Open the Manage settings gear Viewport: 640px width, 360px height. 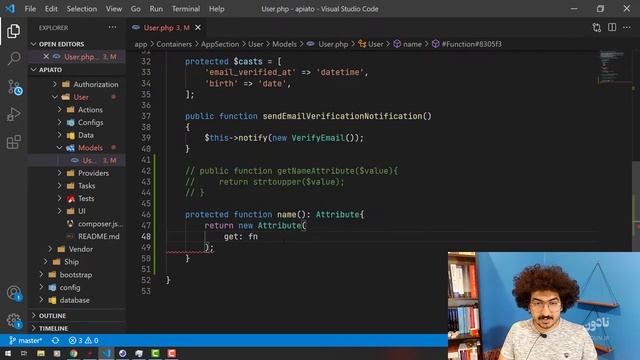coord(14,320)
